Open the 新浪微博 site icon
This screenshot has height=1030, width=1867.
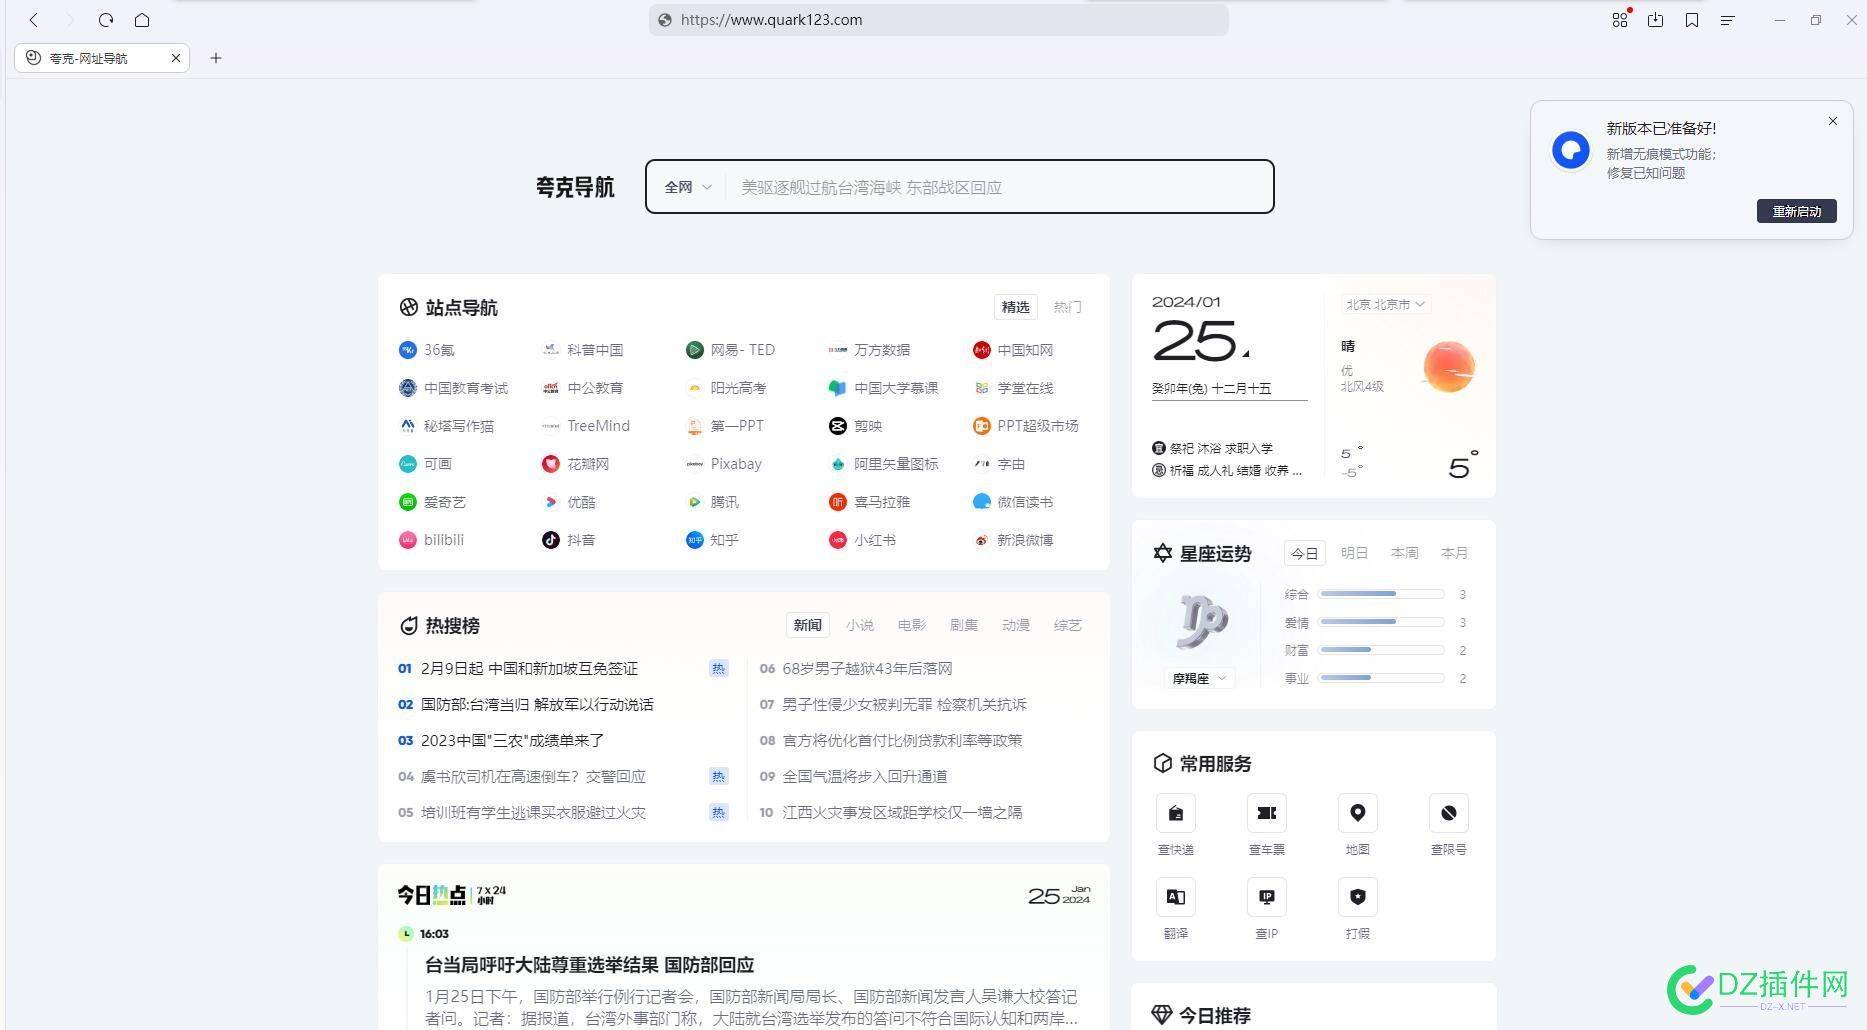point(981,540)
